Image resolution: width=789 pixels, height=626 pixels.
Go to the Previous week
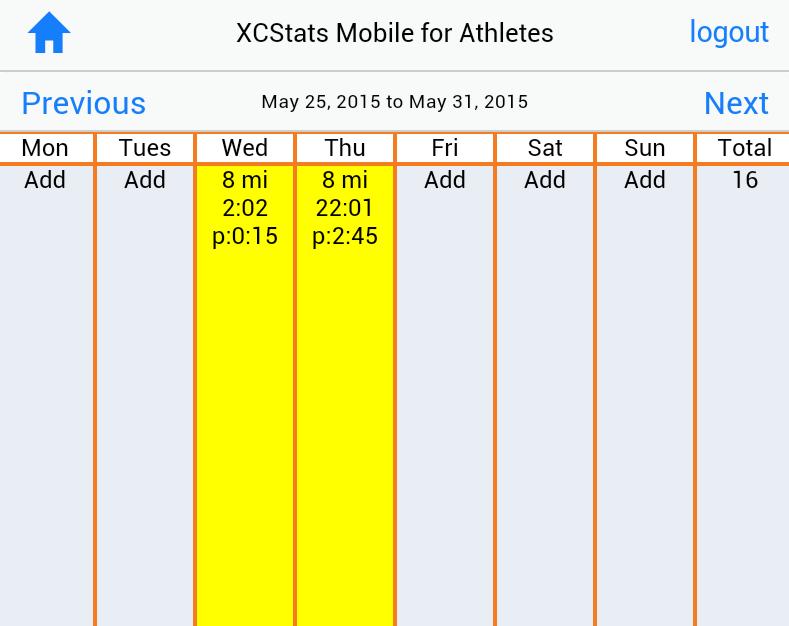coord(83,103)
